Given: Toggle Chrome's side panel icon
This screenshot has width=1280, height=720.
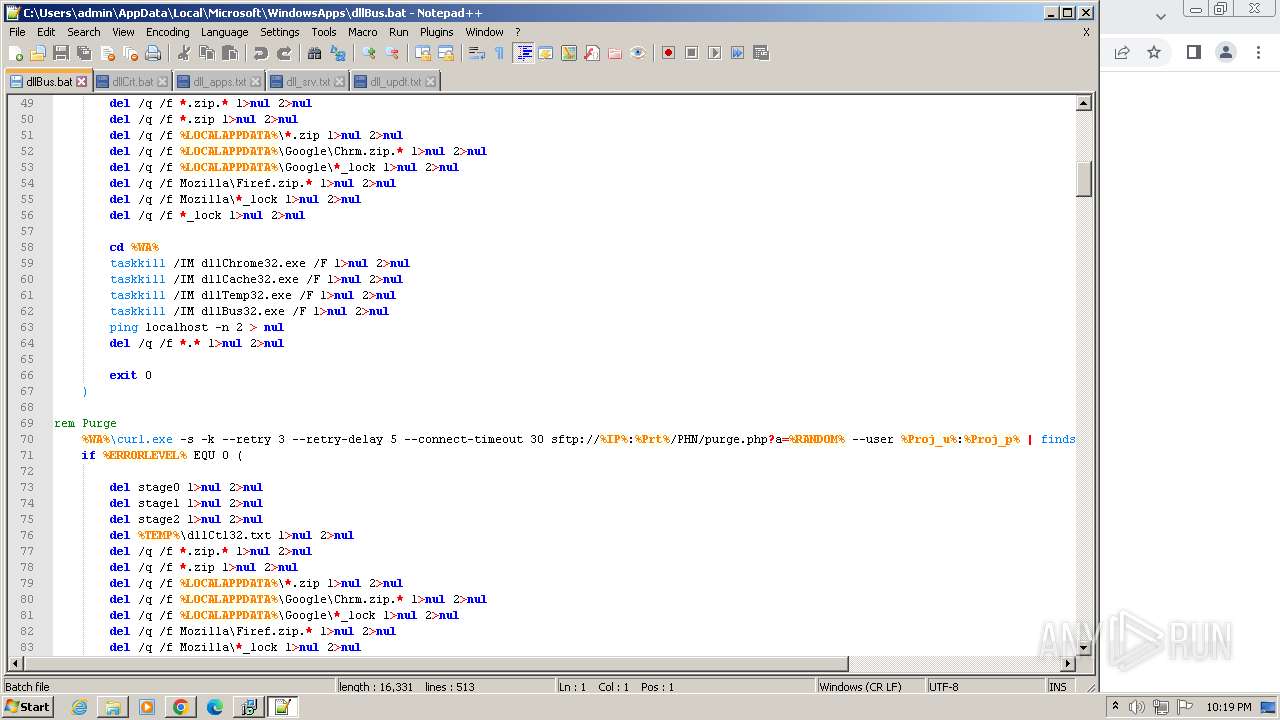Looking at the screenshot, I should pos(1193,52).
